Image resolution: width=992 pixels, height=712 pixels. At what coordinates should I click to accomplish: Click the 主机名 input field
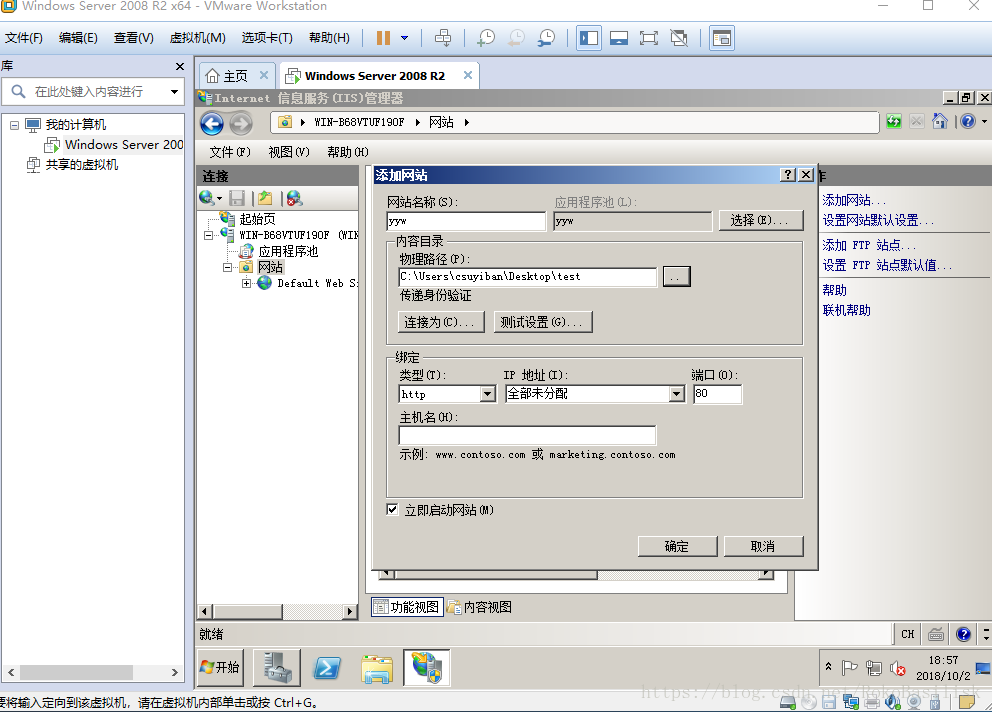point(528,435)
